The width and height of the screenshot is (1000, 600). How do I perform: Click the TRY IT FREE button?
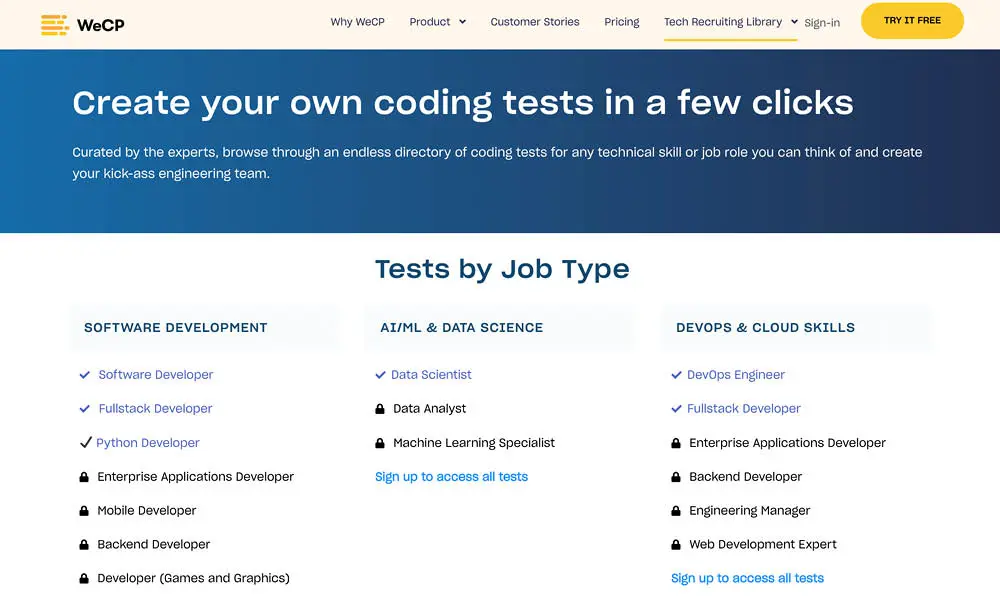click(x=912, y=20)
